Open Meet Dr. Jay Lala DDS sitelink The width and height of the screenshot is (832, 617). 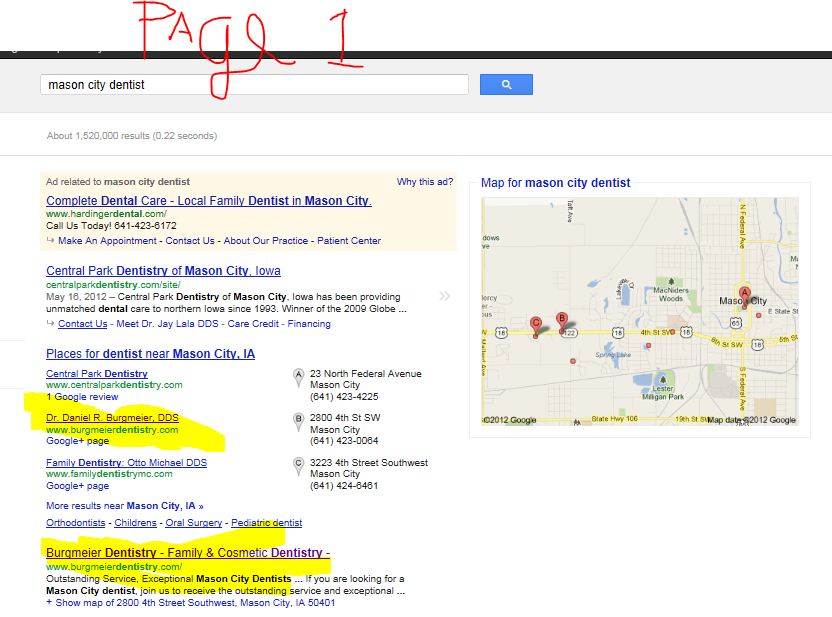[x=167, y=324]
